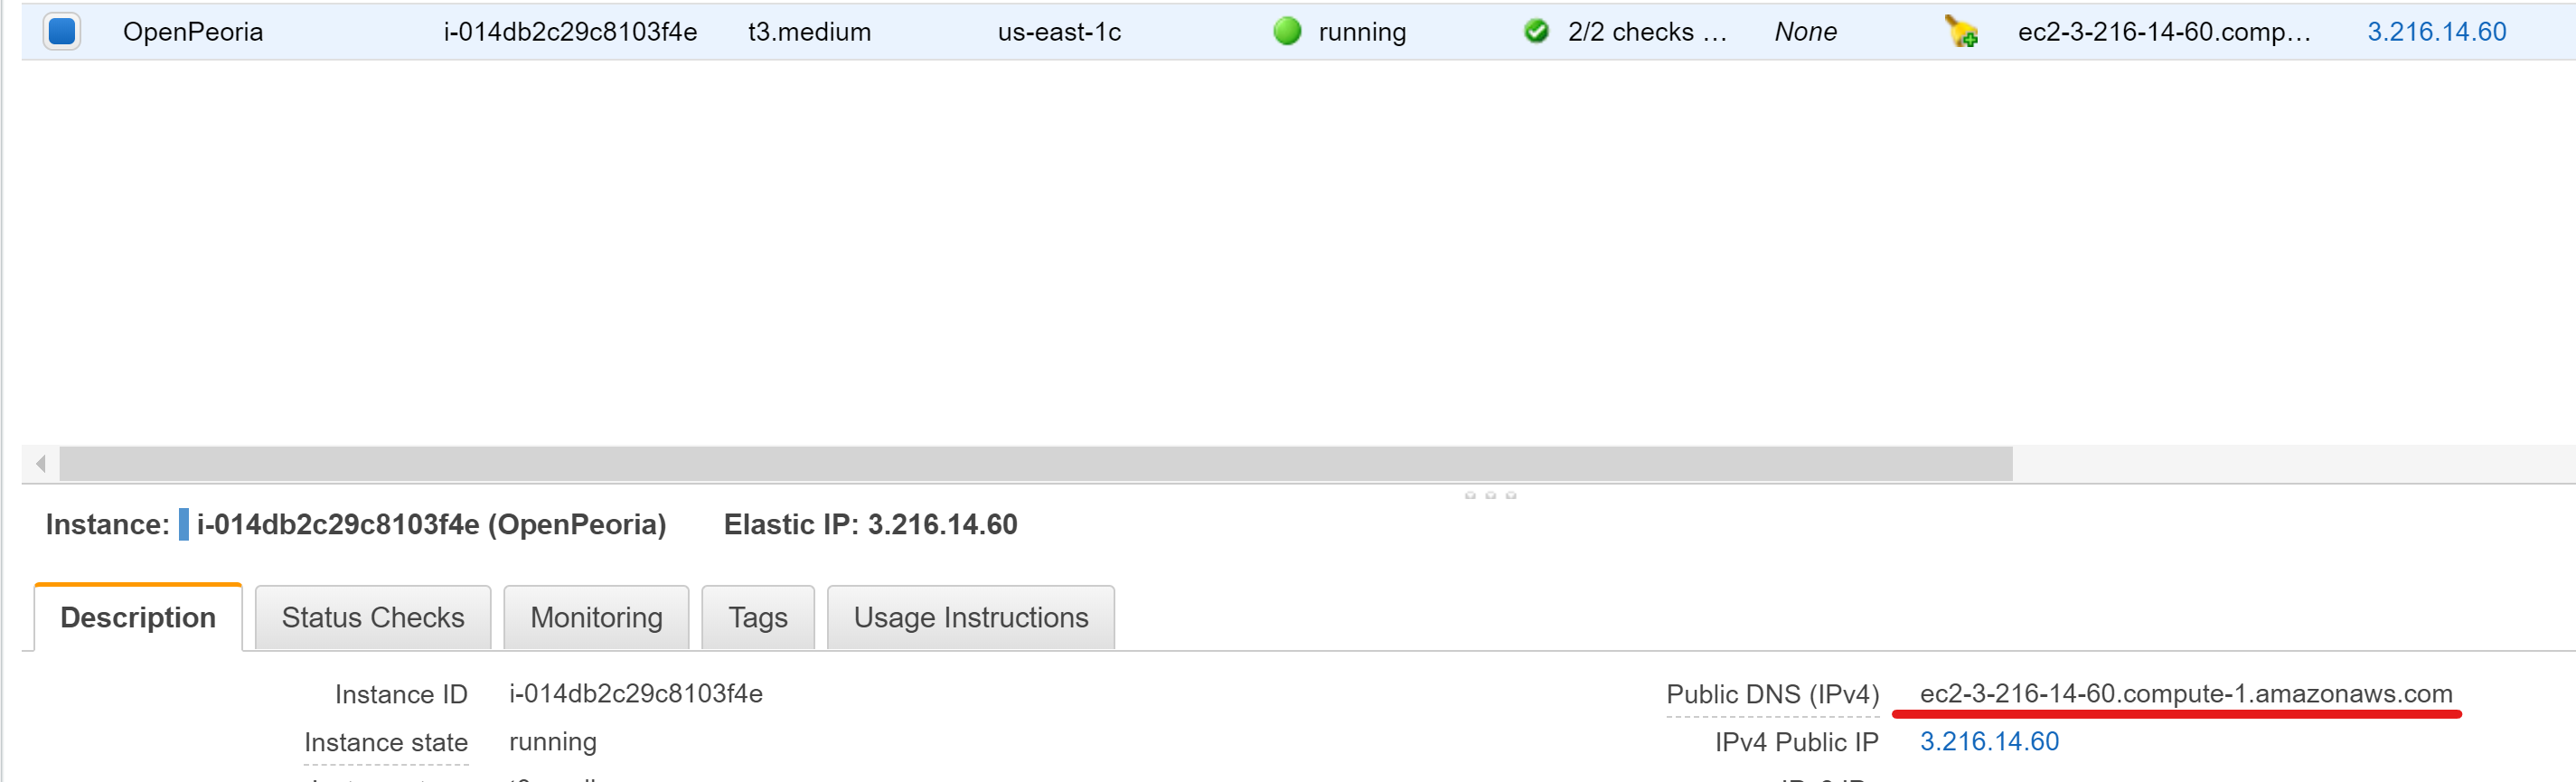Click the blue instance marker beside instance ID
Viewport: 2576px width, 782px height.
click(x=184, y=524)
